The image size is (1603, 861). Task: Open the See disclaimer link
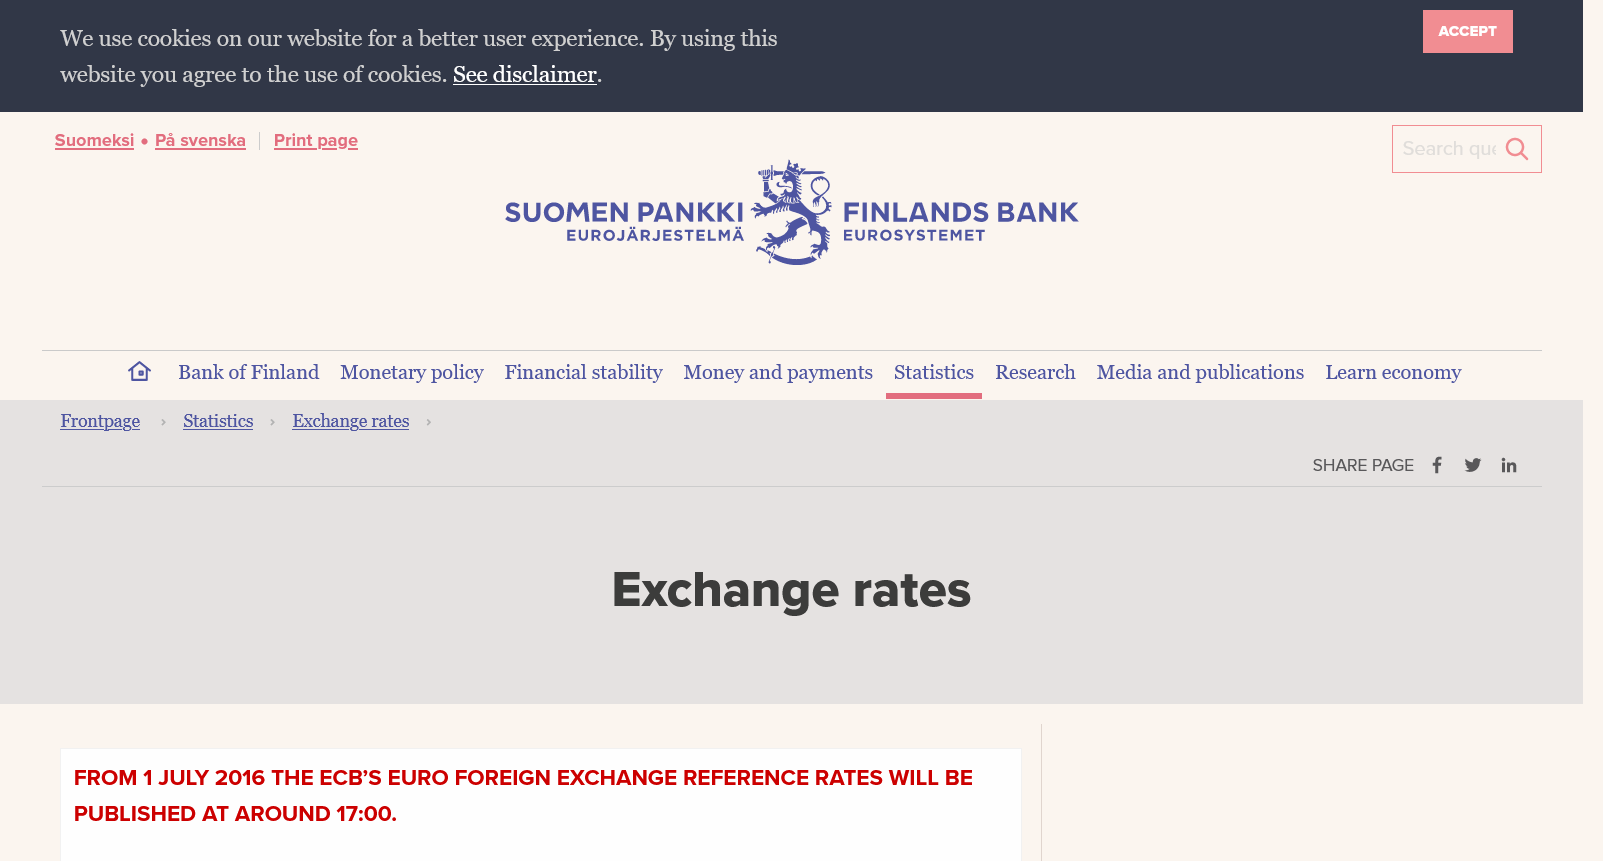click(525, 75)
